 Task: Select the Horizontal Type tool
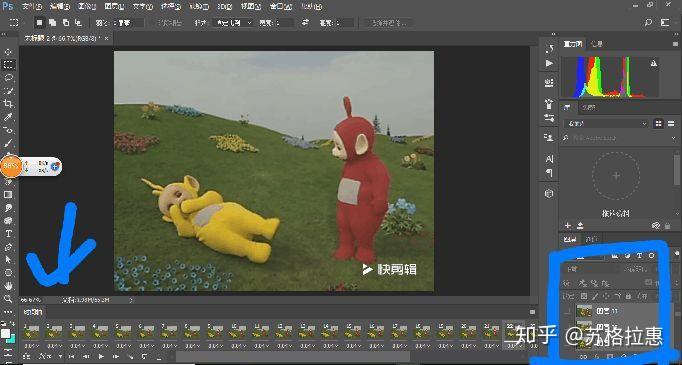8,234
